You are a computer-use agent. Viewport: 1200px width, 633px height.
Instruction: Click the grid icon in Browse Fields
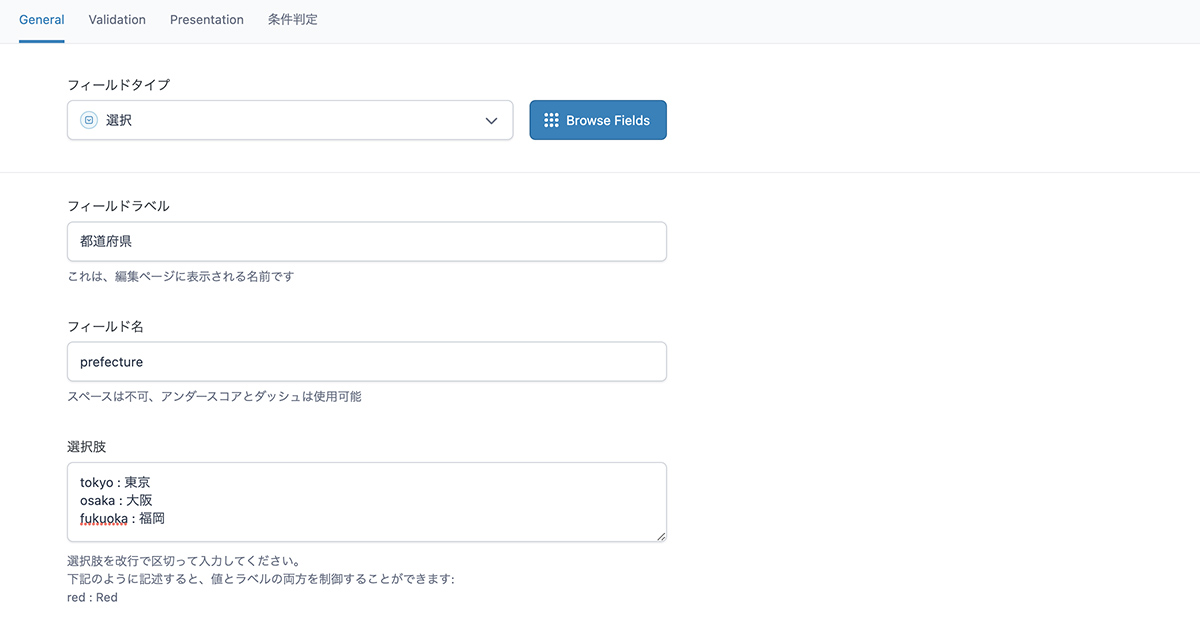point(551,120)
